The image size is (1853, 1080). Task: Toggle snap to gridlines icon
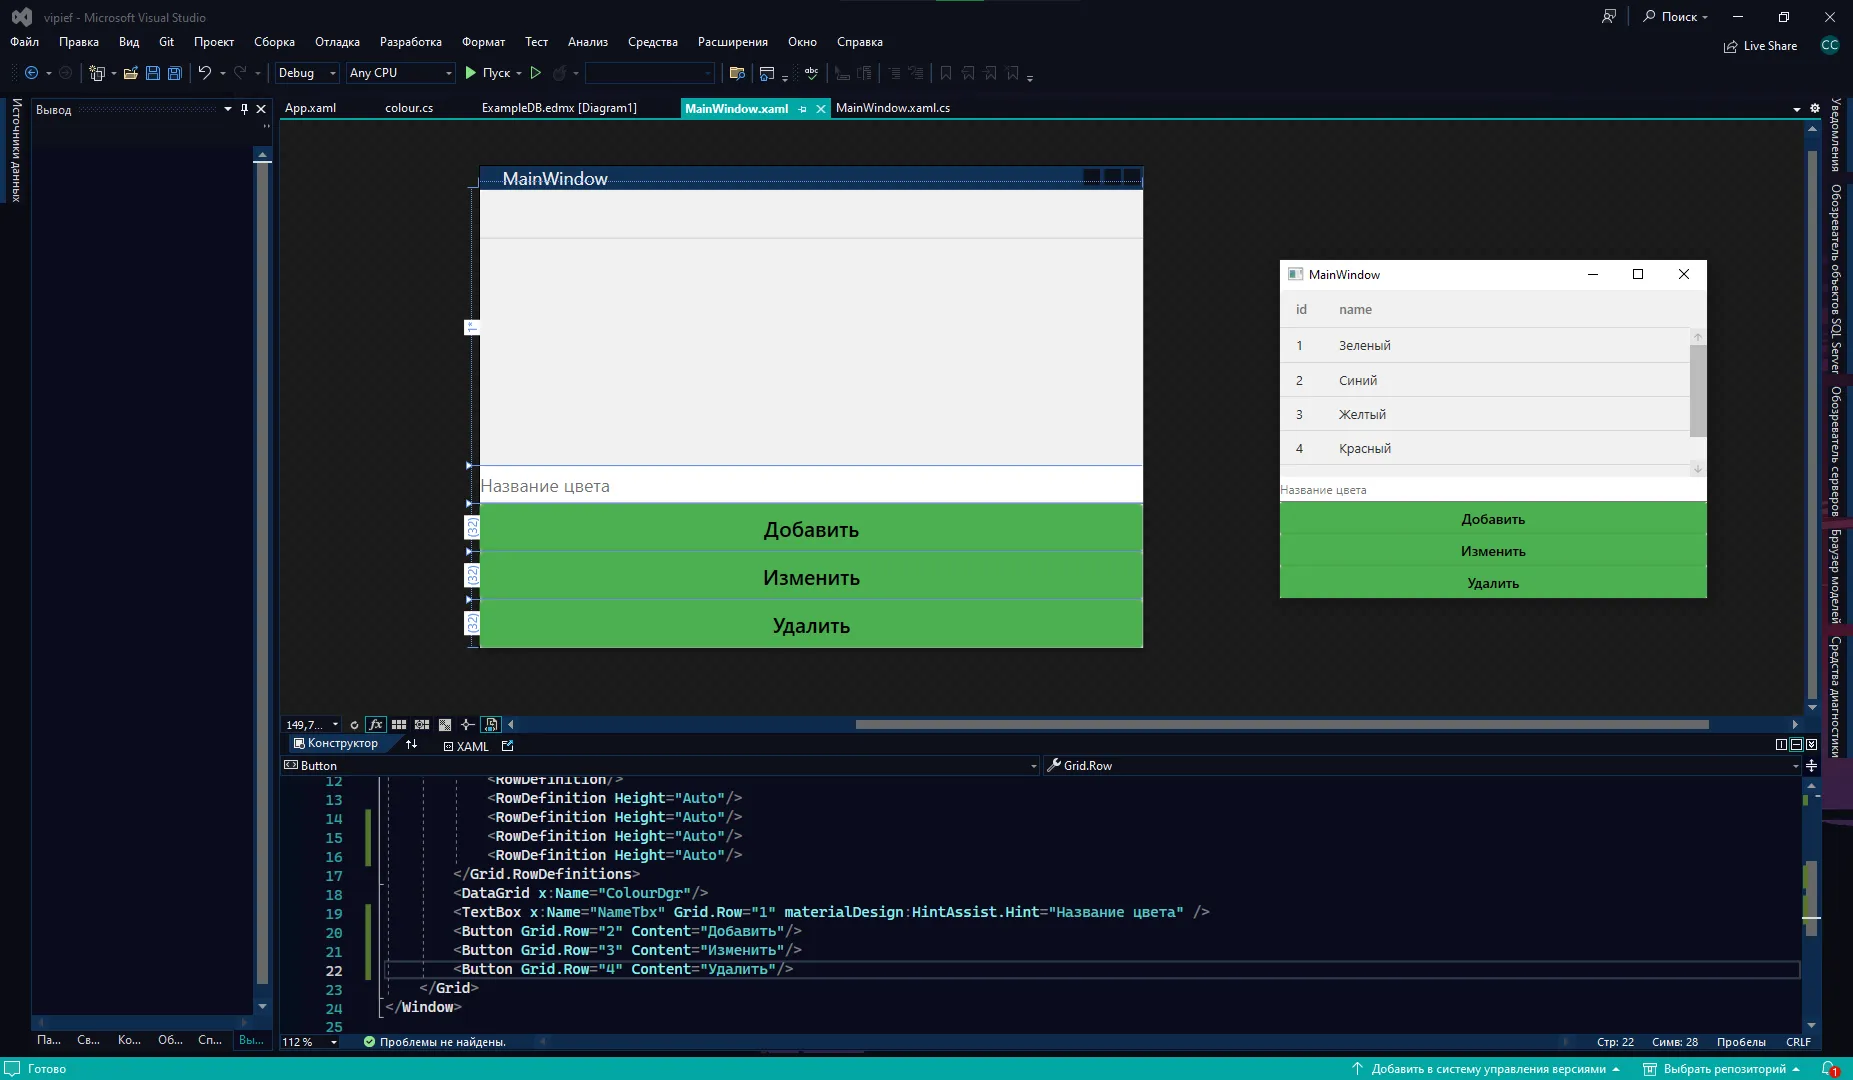(x=422, y=725)
